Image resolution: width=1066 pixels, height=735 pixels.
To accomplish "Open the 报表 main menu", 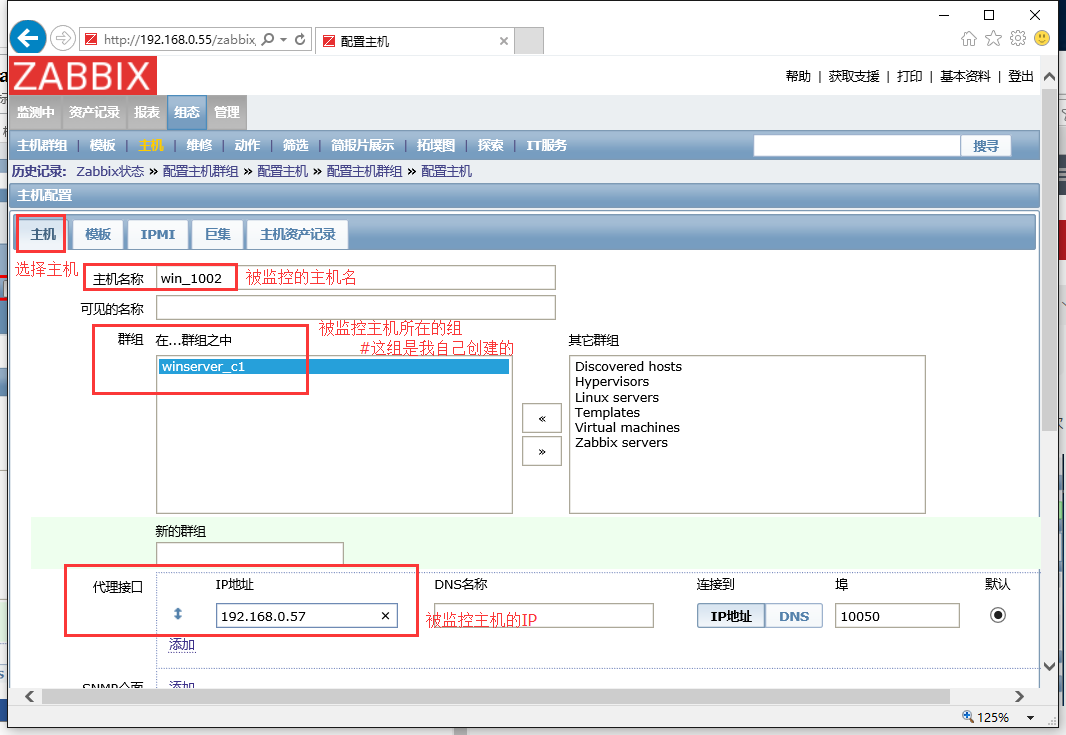I will point(147,112).
